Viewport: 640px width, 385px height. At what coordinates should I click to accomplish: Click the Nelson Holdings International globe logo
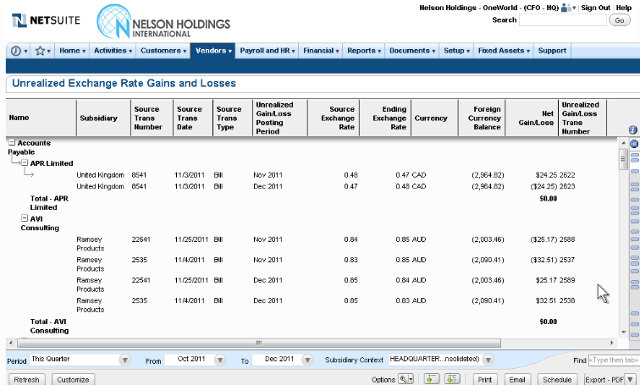click(x=114, y=21)
